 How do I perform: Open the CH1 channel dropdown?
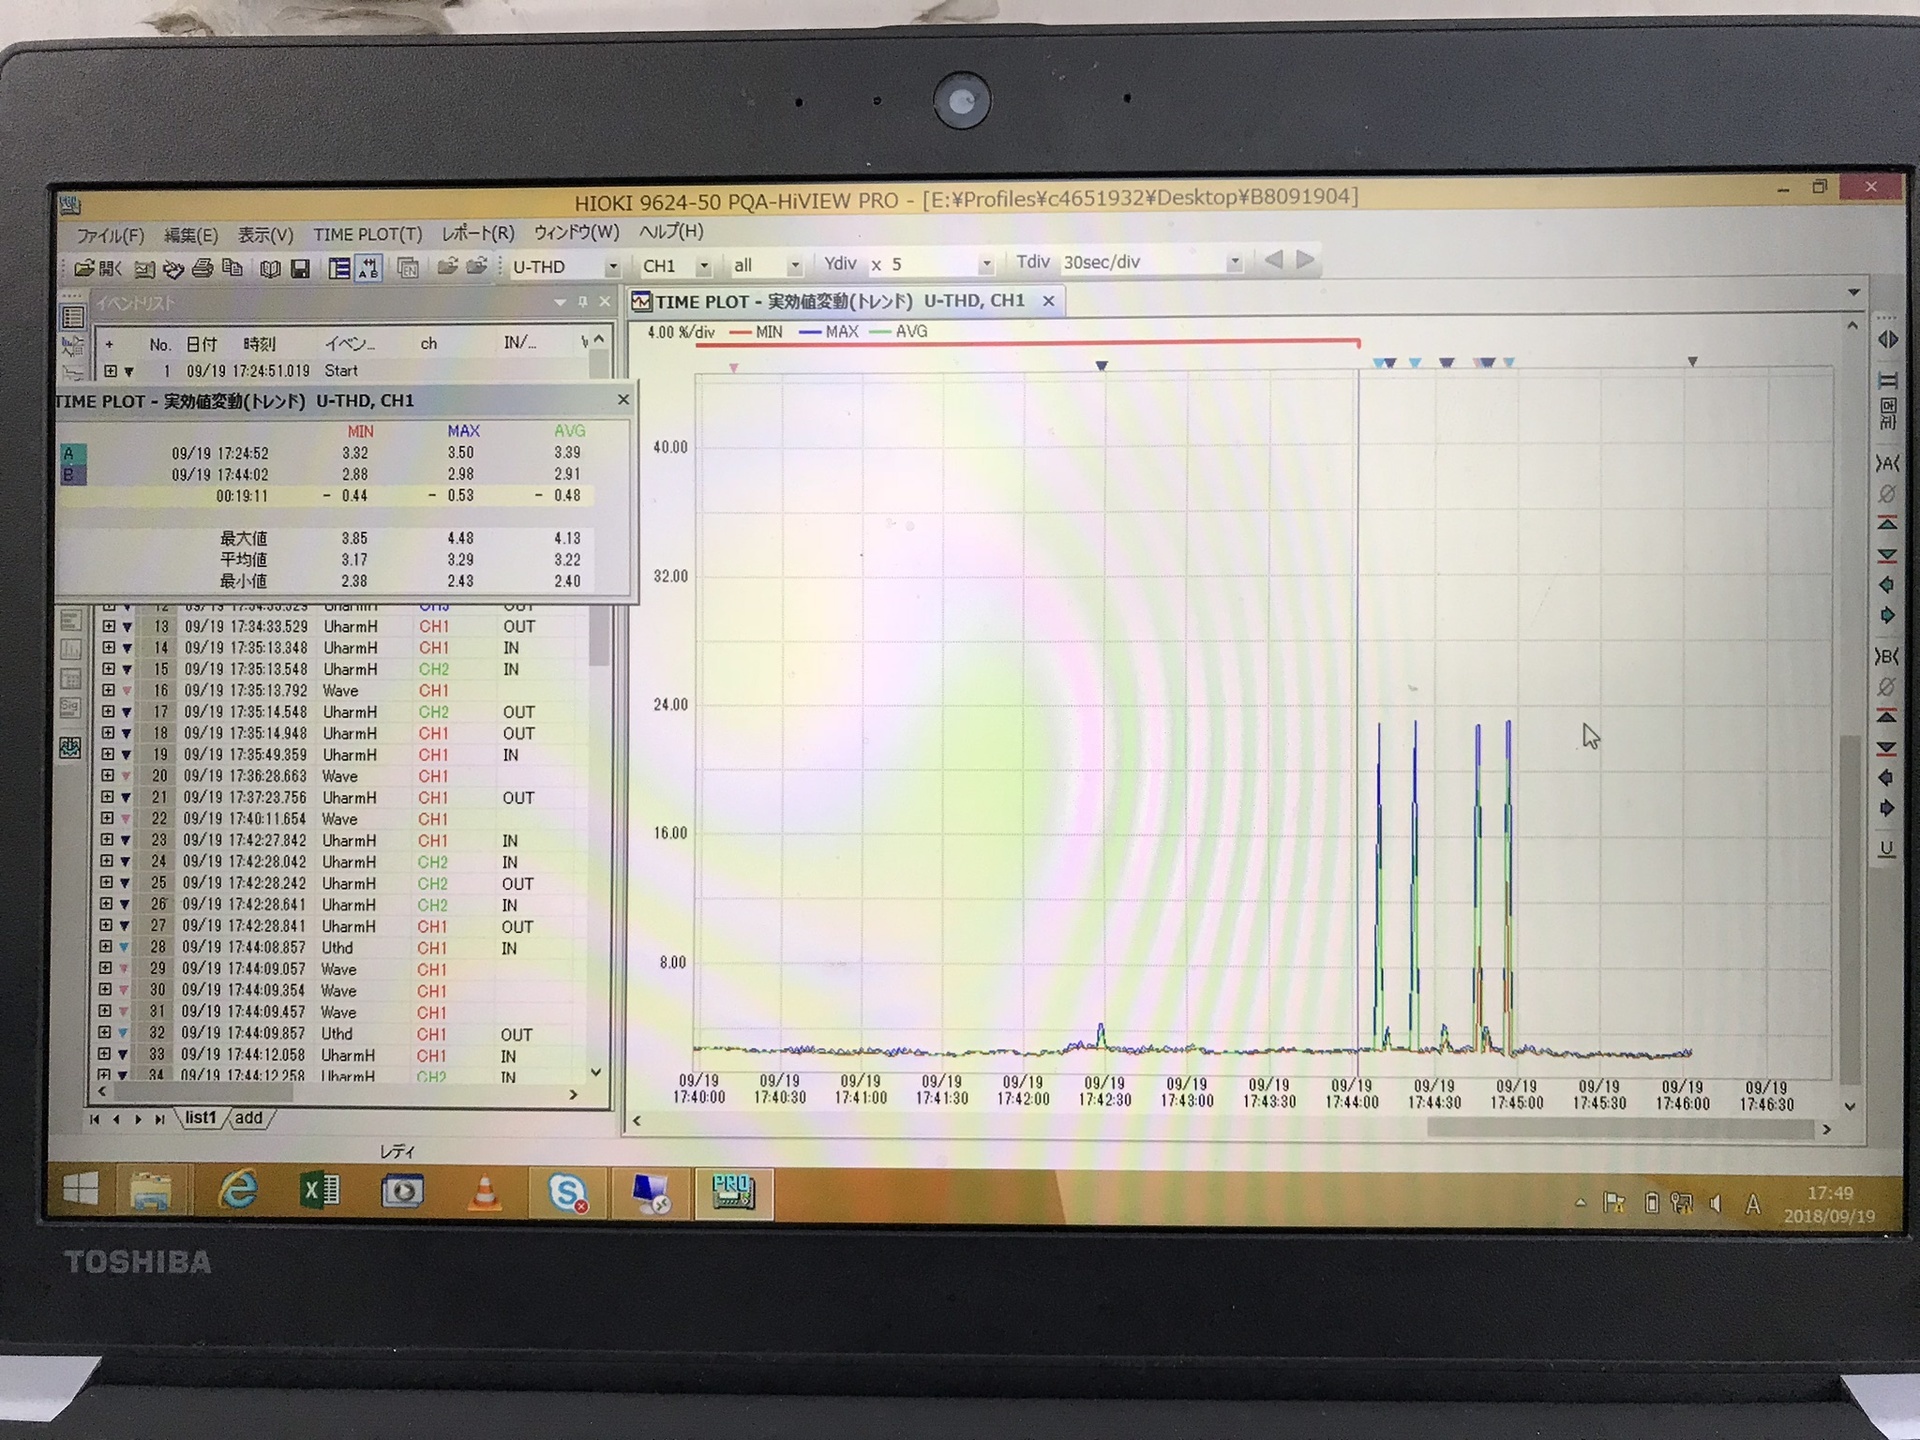point(703,266)
